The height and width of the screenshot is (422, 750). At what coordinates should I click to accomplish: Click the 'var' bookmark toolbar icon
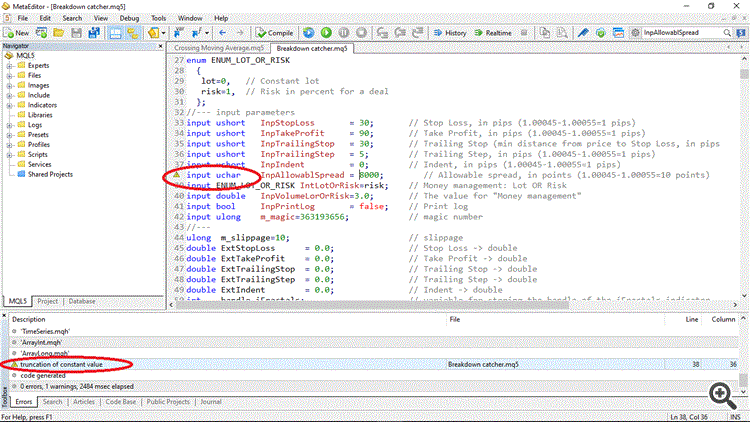coord(178,33)
